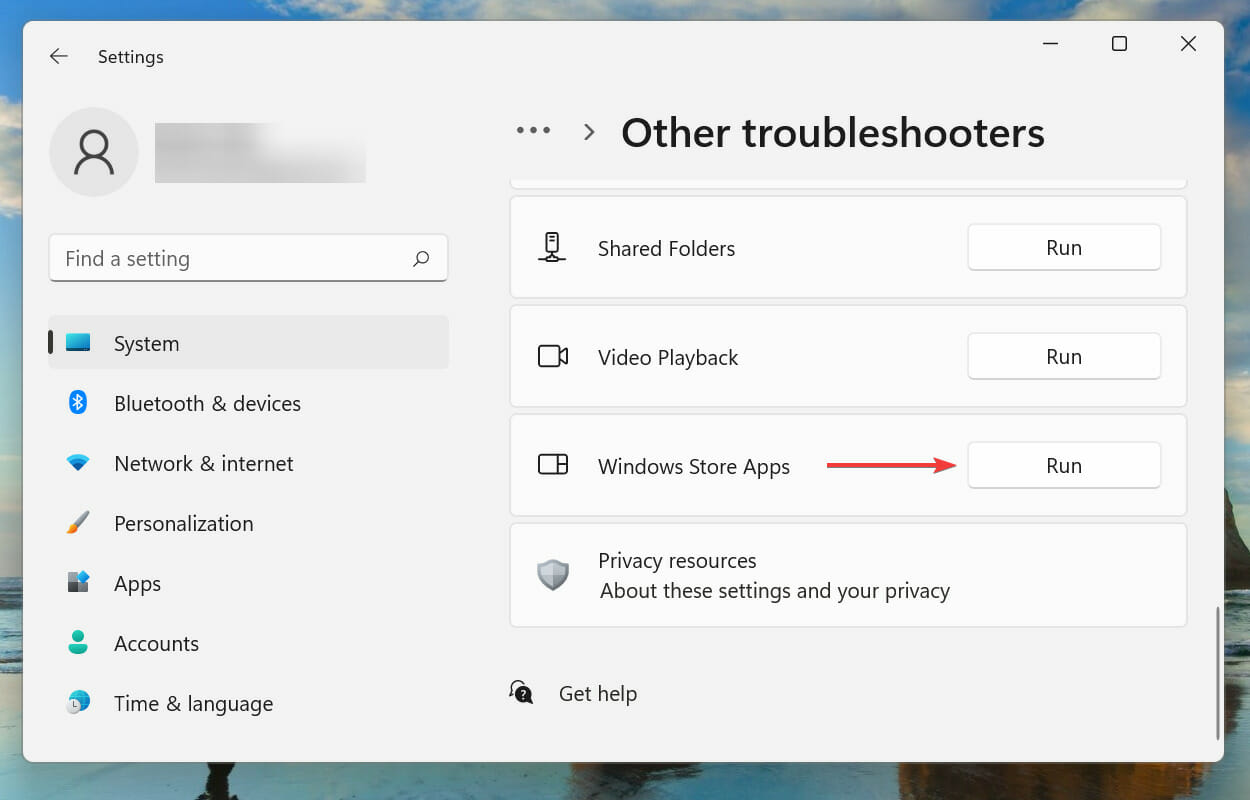Select Accounts from the navigation list
The image size is (1250, 800).
coord(156,643)
